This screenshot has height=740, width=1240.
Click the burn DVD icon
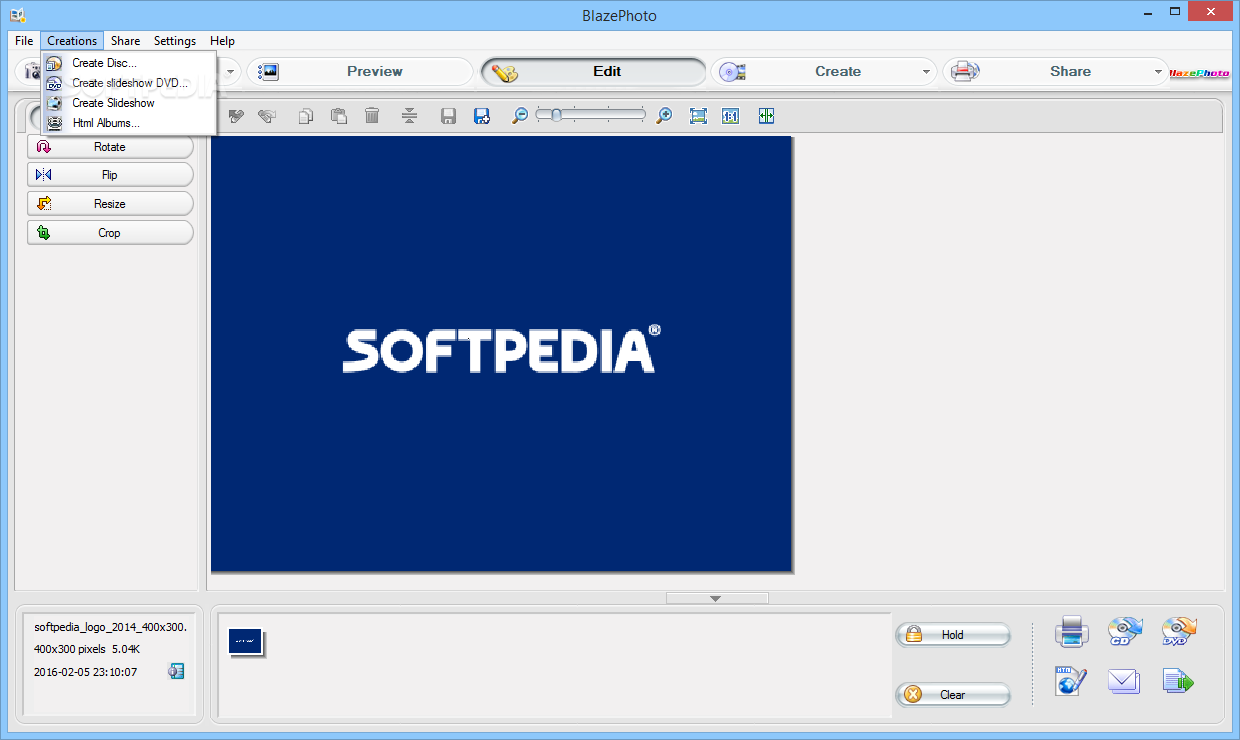coord(1179,631)
